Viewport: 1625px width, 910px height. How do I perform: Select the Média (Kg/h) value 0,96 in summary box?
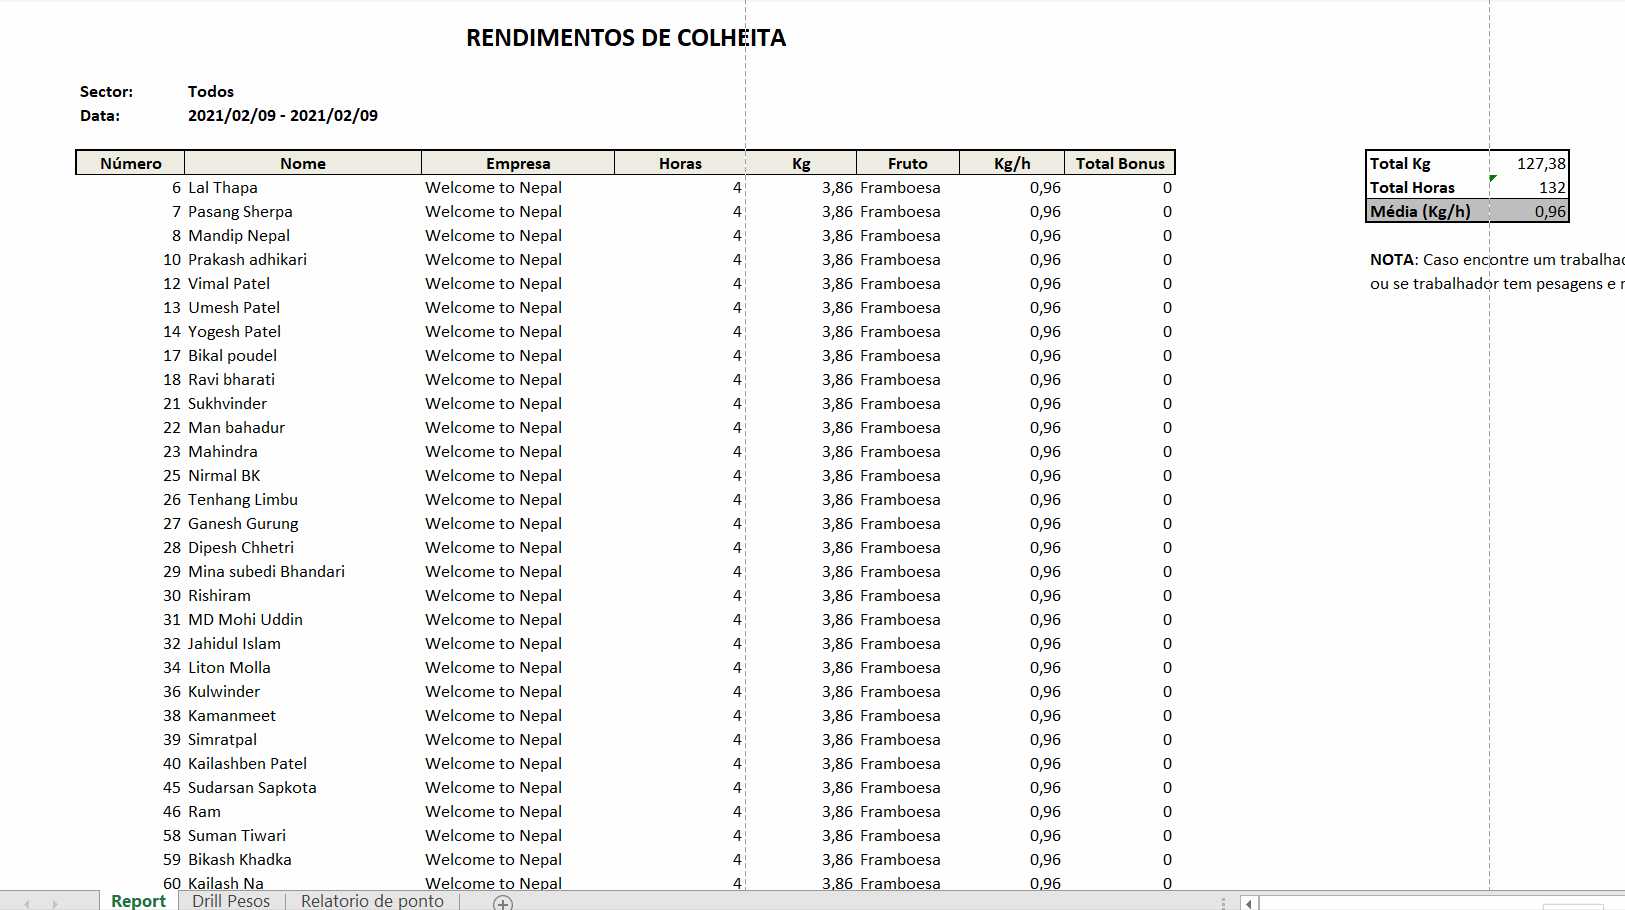click(1550, 211)
